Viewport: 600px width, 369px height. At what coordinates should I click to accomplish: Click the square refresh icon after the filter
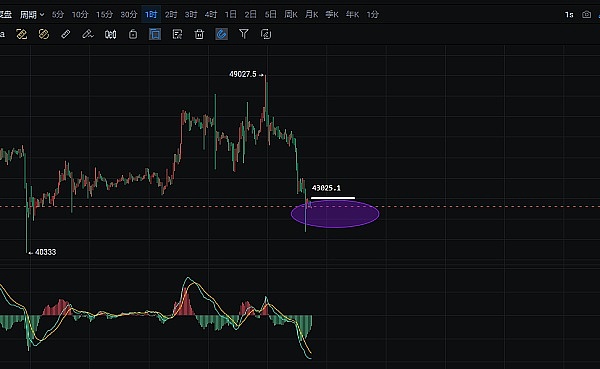[266, 34]
